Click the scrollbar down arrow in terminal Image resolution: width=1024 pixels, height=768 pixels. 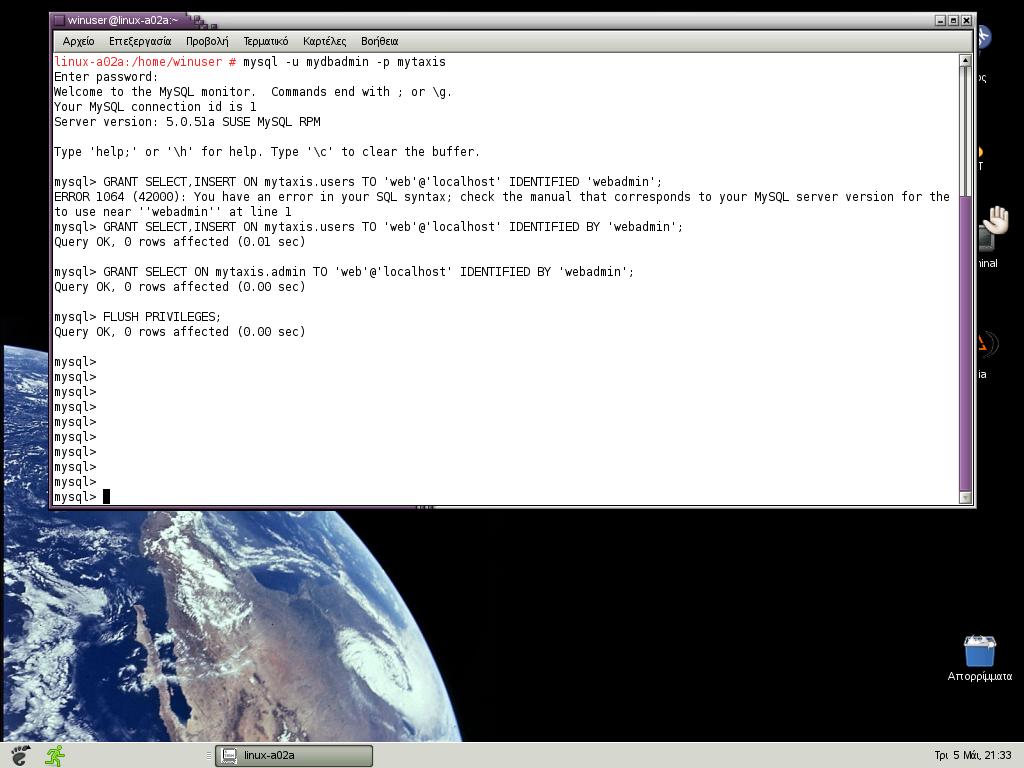pyautogui.click(x=965, y=498)
